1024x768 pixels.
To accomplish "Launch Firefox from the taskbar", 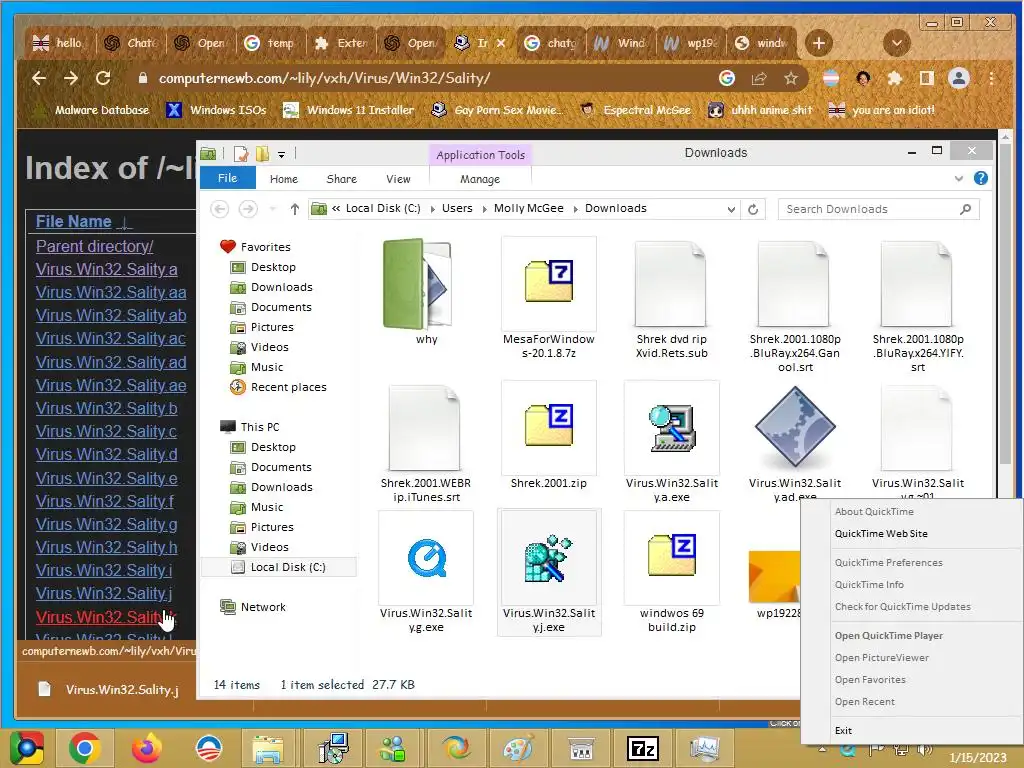I will pyautogui.click(x=146, y=748).
